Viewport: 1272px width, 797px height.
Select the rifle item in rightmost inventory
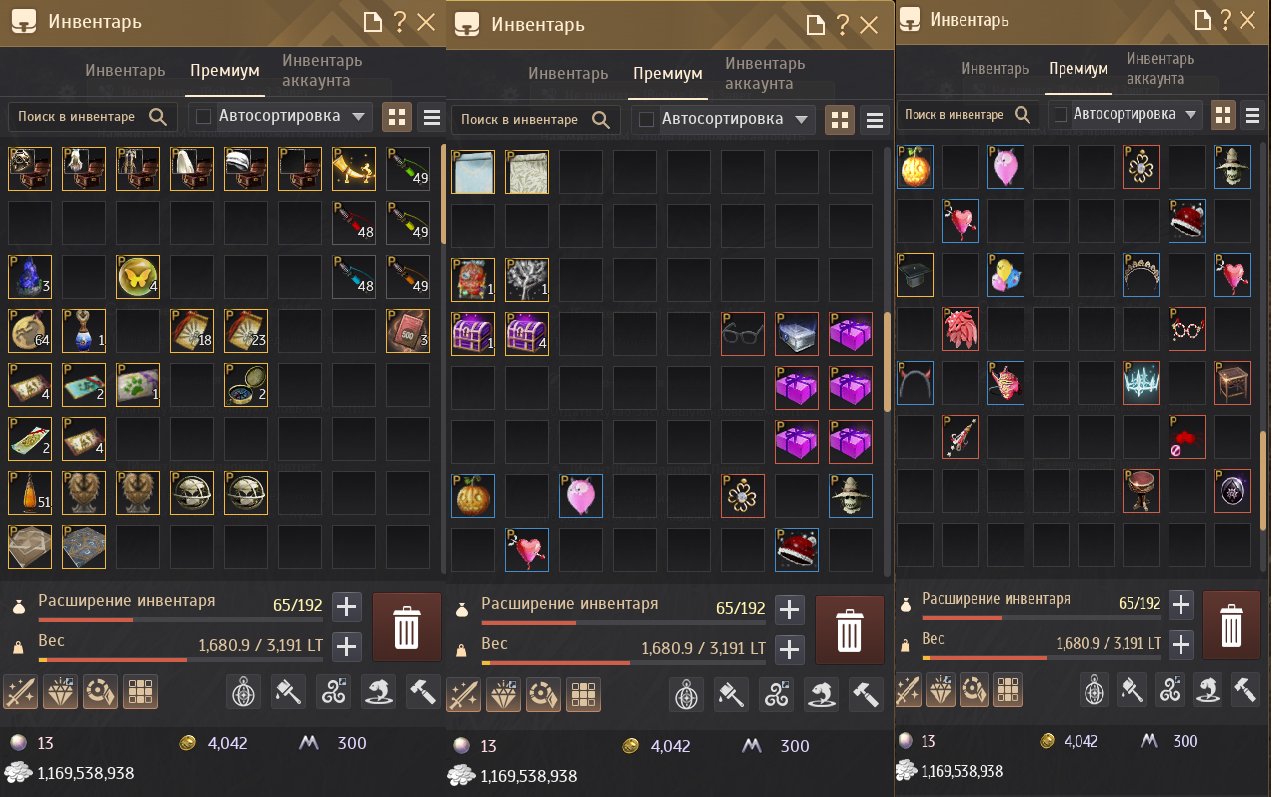click(960, 437)
